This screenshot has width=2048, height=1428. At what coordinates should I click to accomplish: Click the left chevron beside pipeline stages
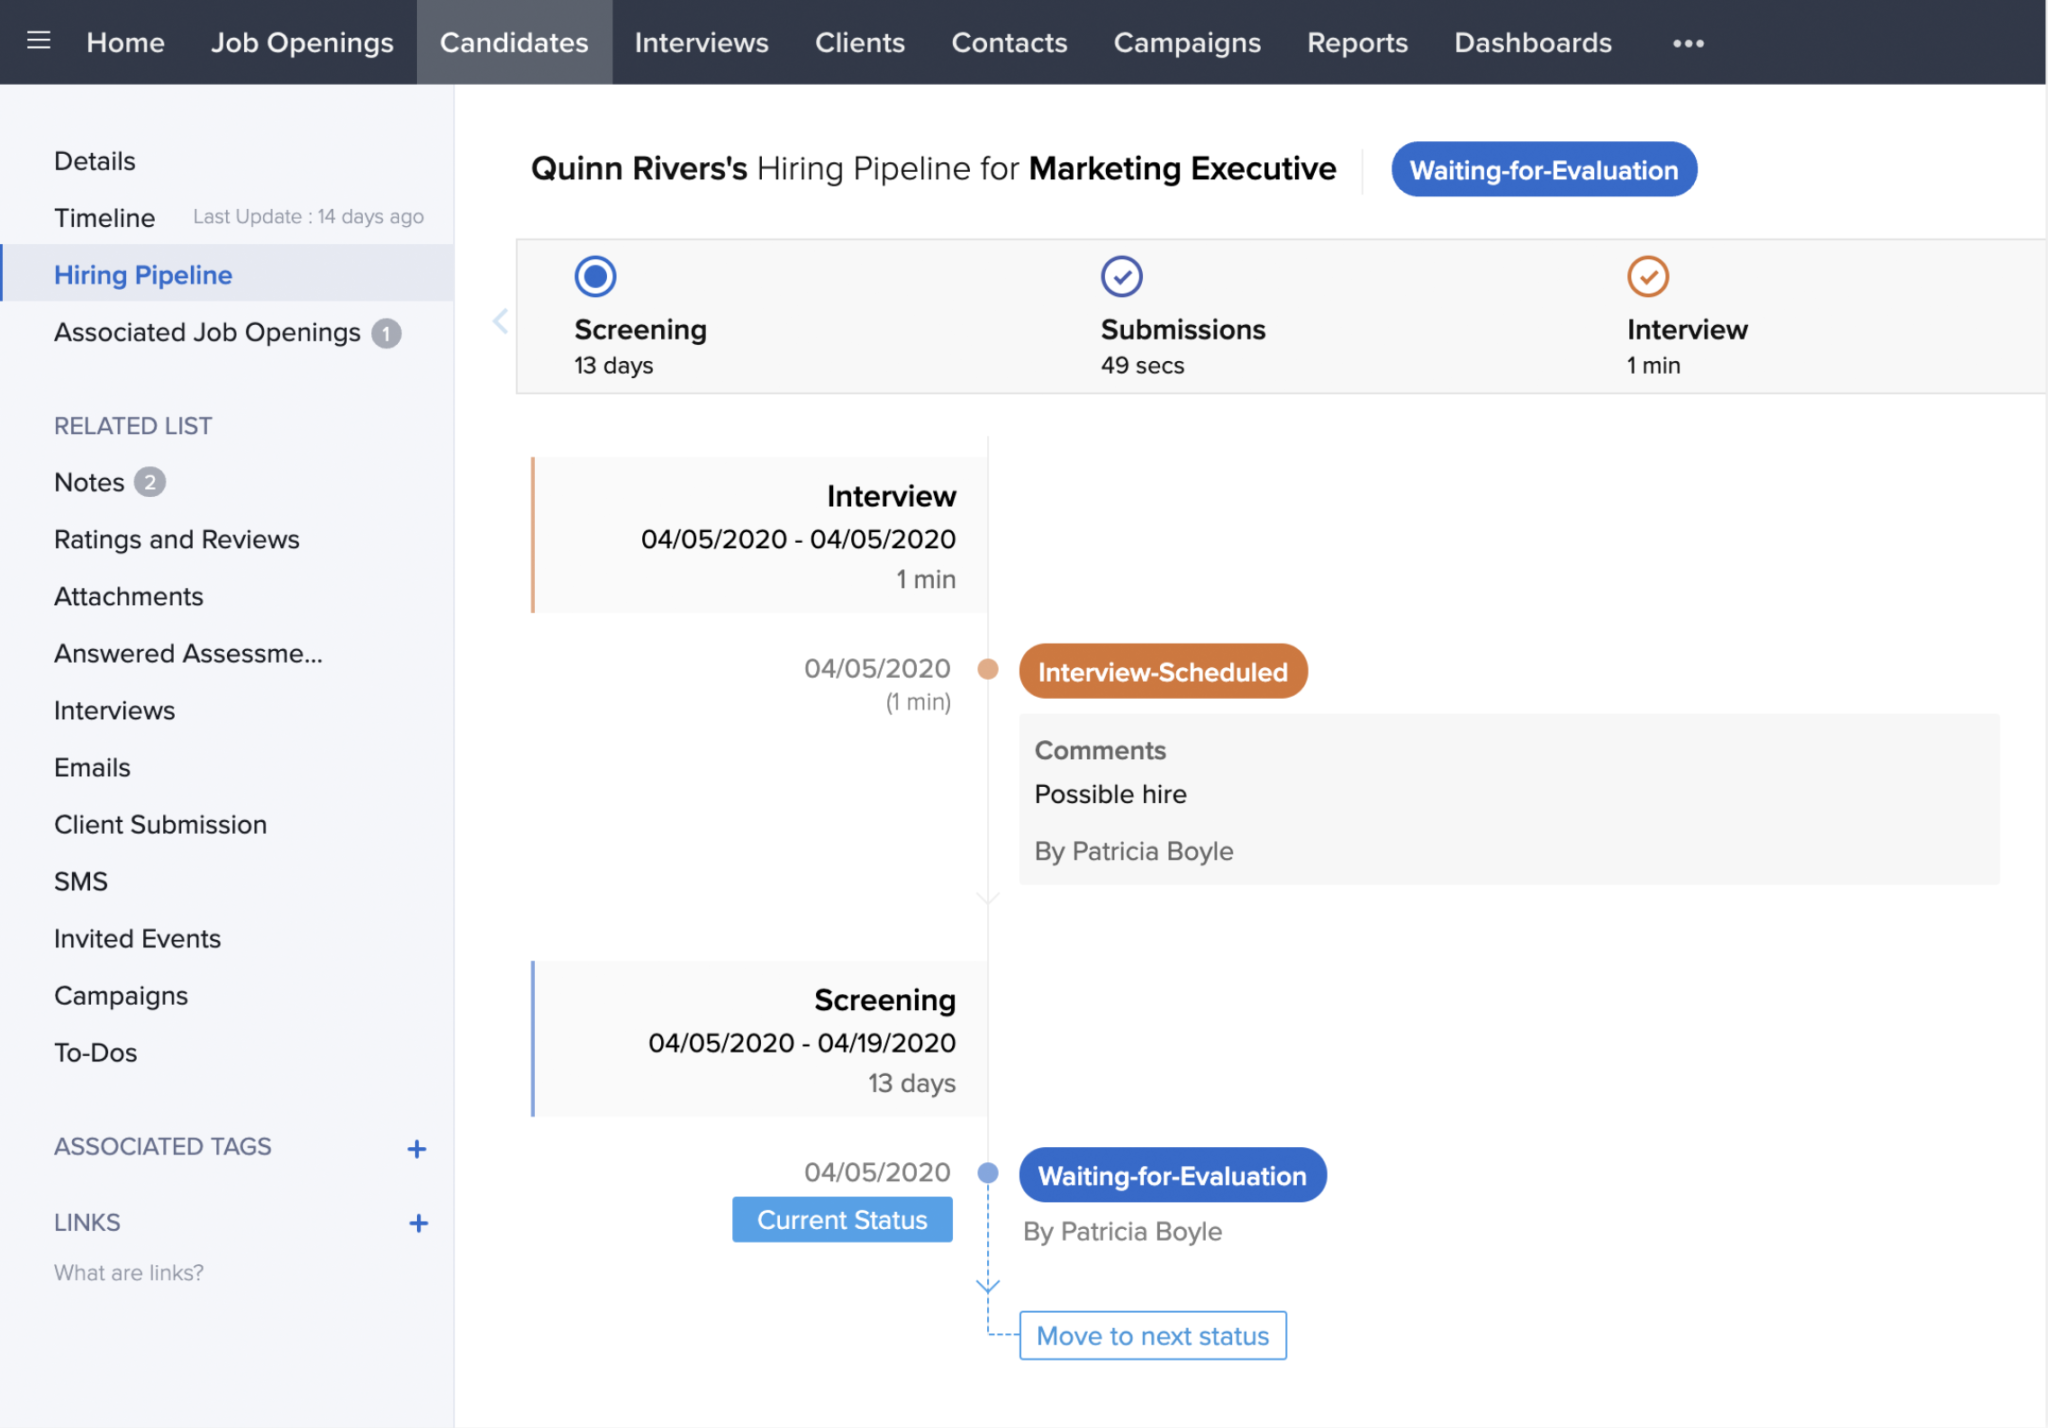[x=499, y=320]
